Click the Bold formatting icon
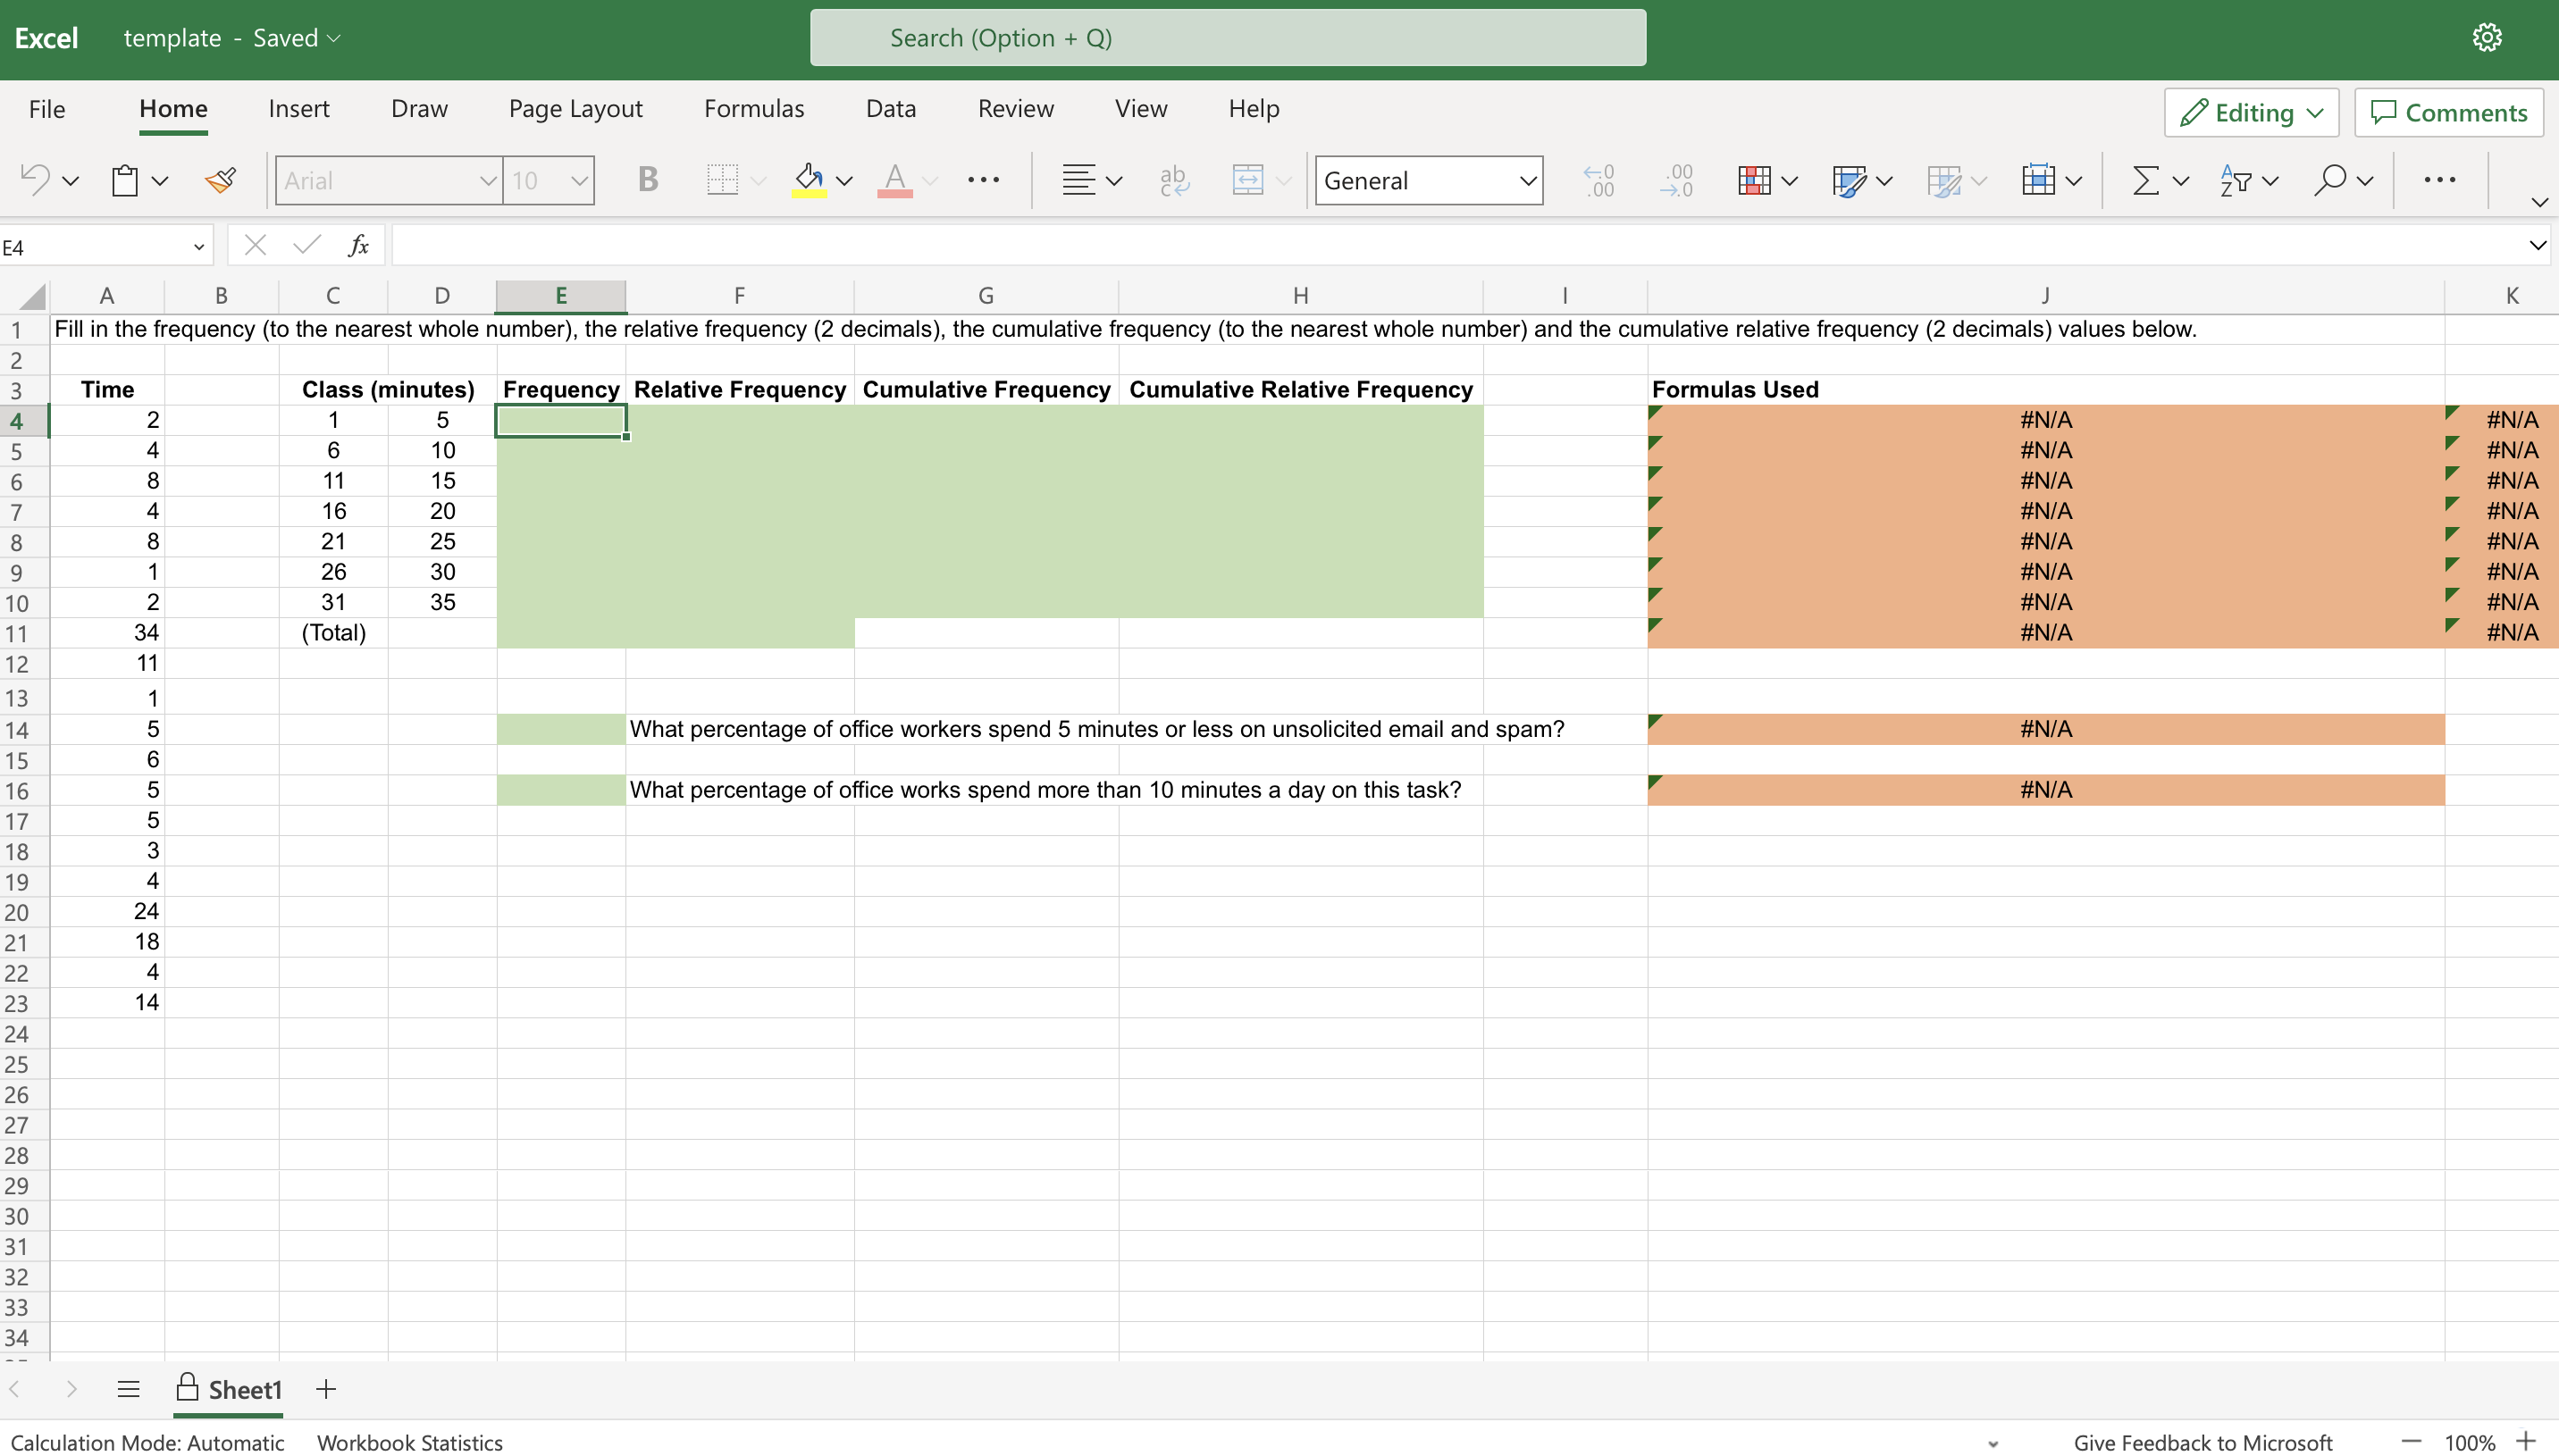 click(643, 180)
